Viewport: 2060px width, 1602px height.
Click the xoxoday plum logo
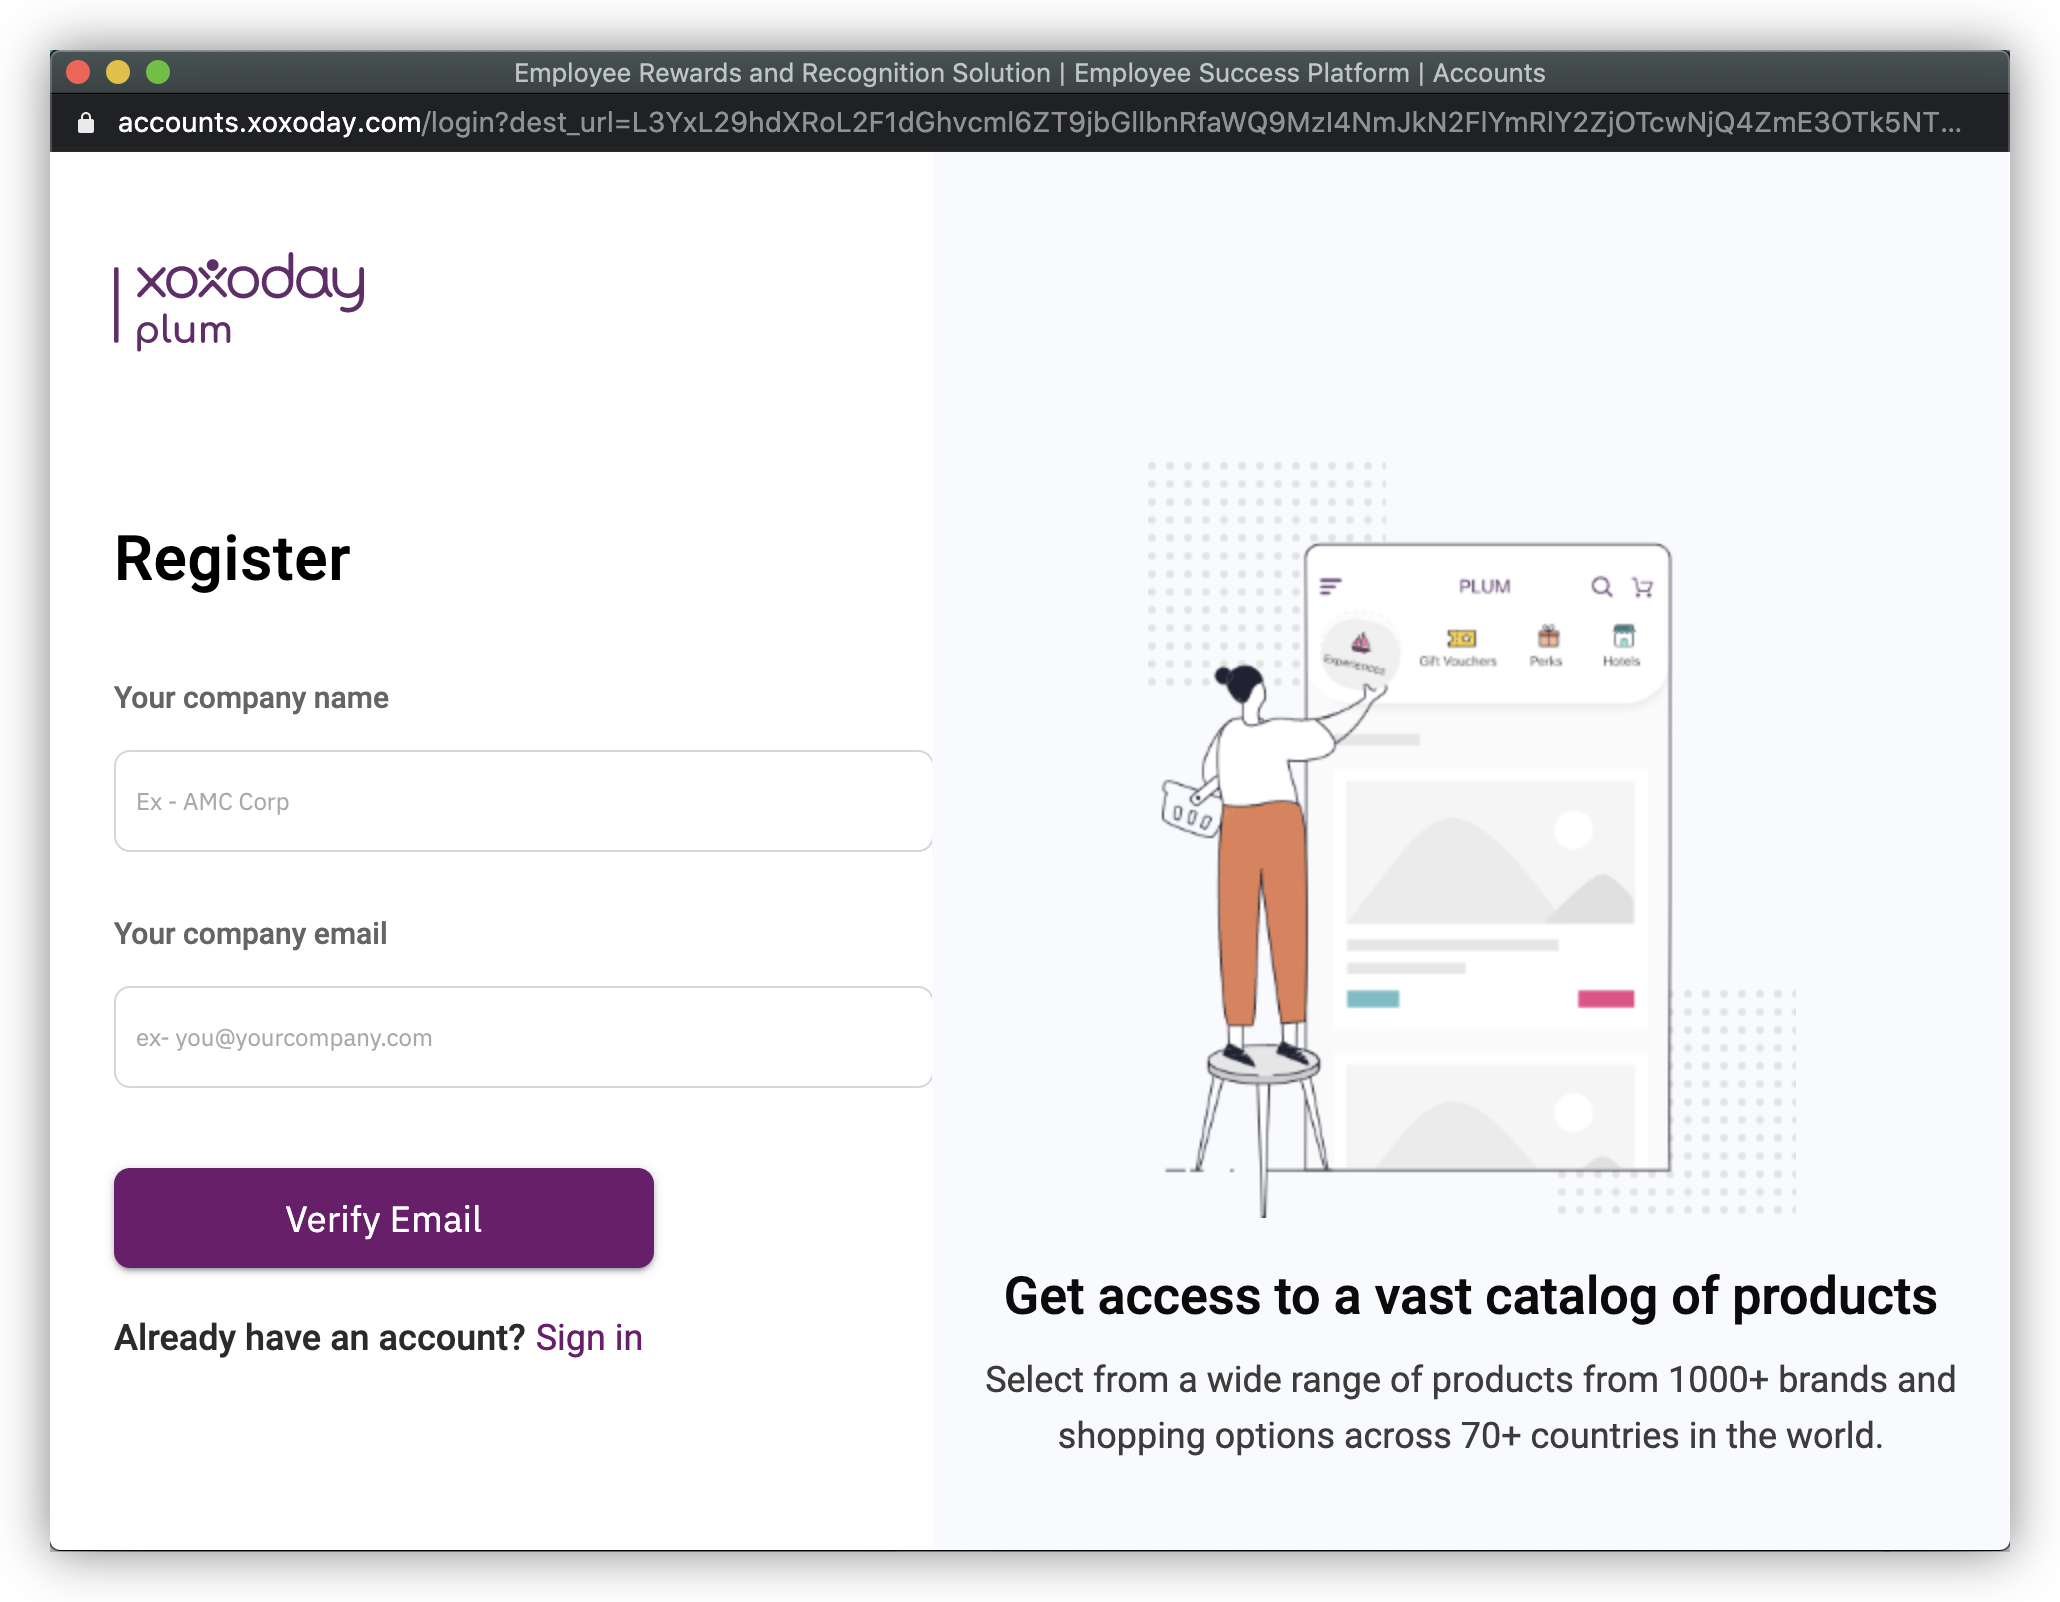240,301
